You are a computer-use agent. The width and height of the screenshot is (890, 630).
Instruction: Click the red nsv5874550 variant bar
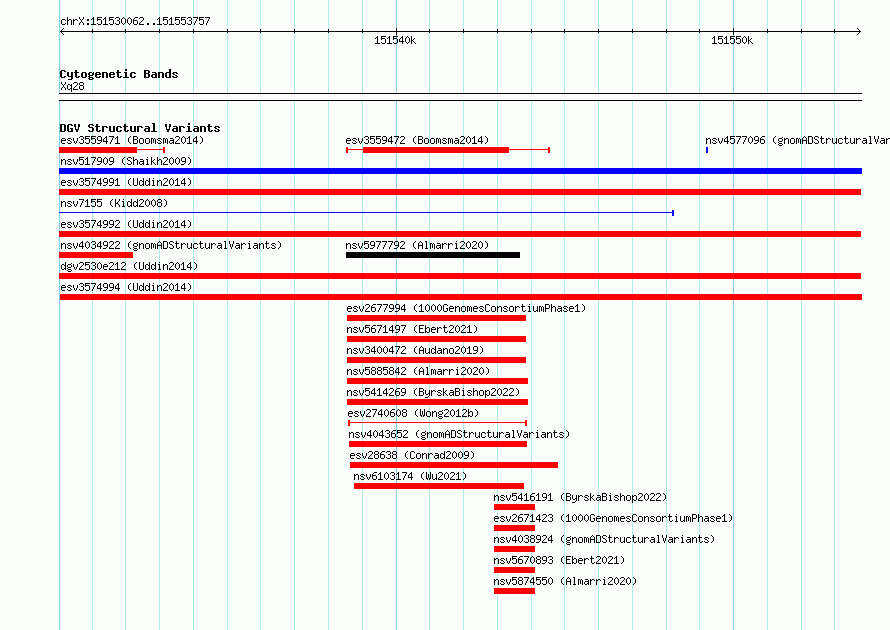tap(514, 591)
